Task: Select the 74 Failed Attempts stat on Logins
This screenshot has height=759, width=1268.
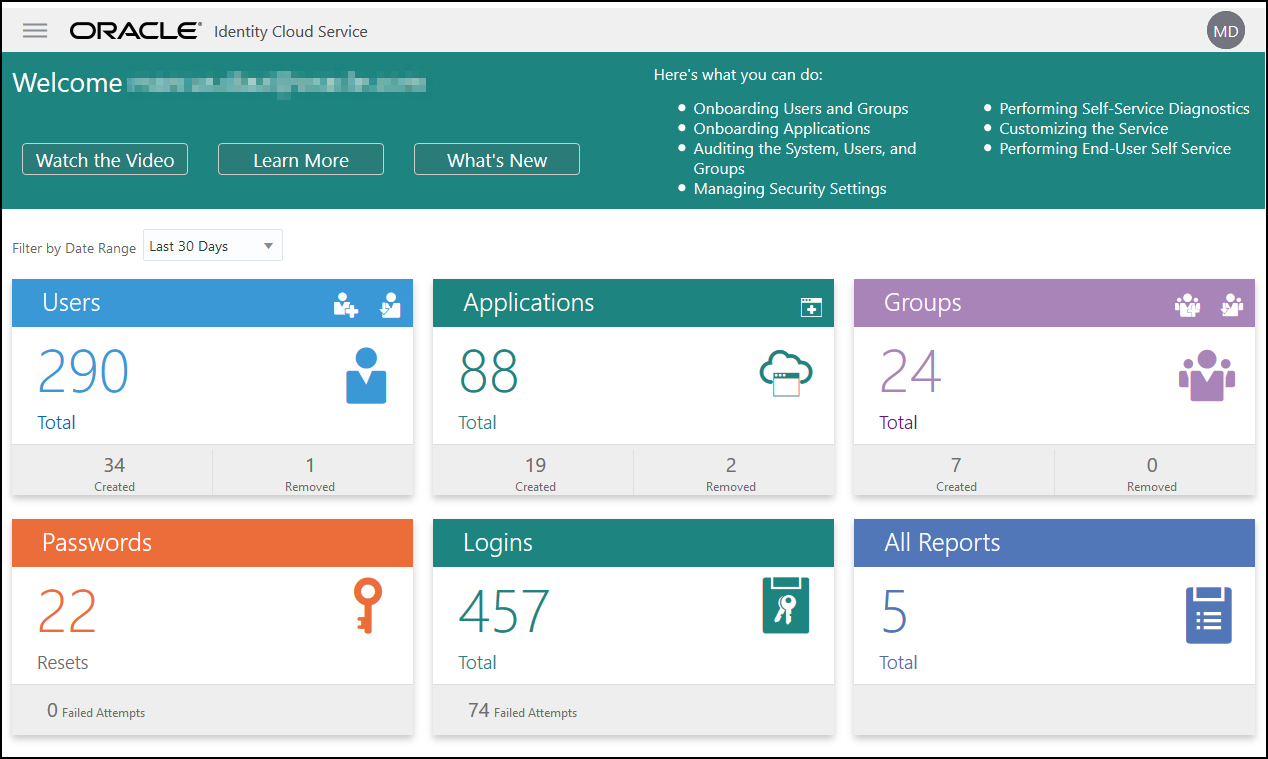Action: point(524,712)
